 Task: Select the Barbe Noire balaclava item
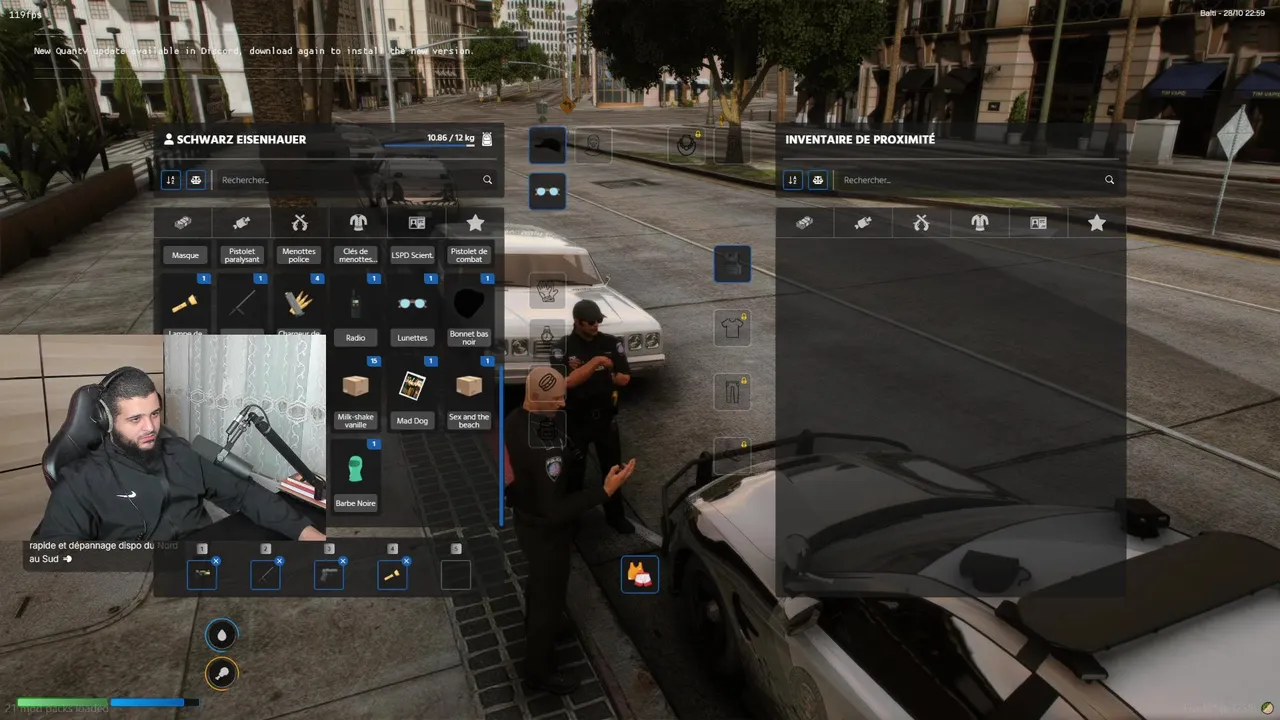(x=355, y=475)
